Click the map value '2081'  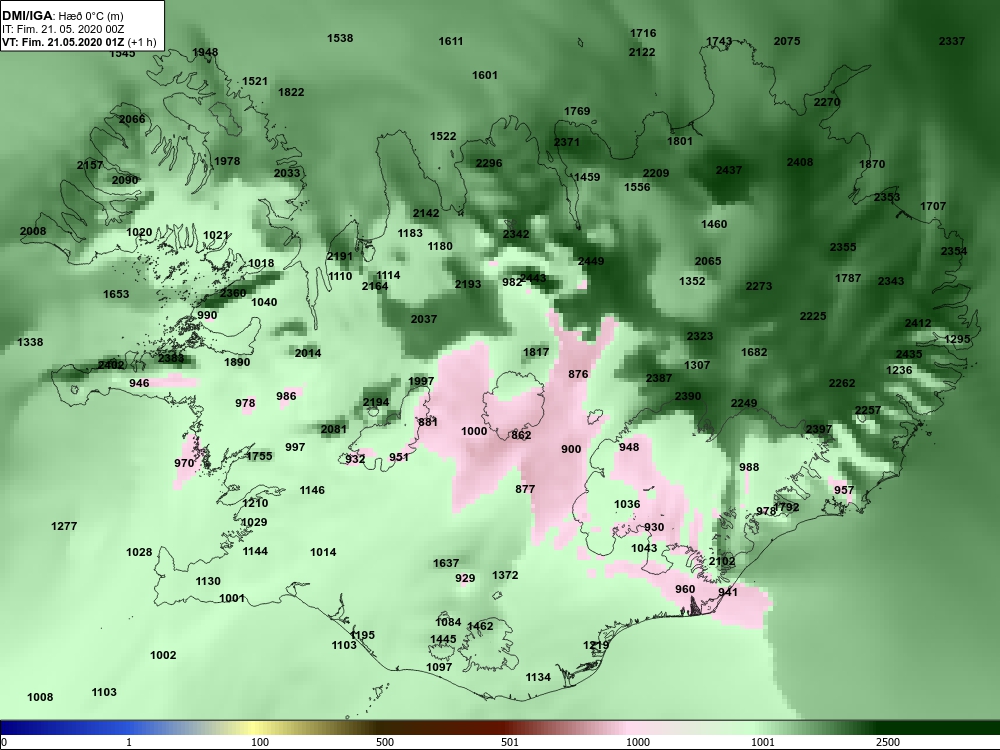coord(334,429)
